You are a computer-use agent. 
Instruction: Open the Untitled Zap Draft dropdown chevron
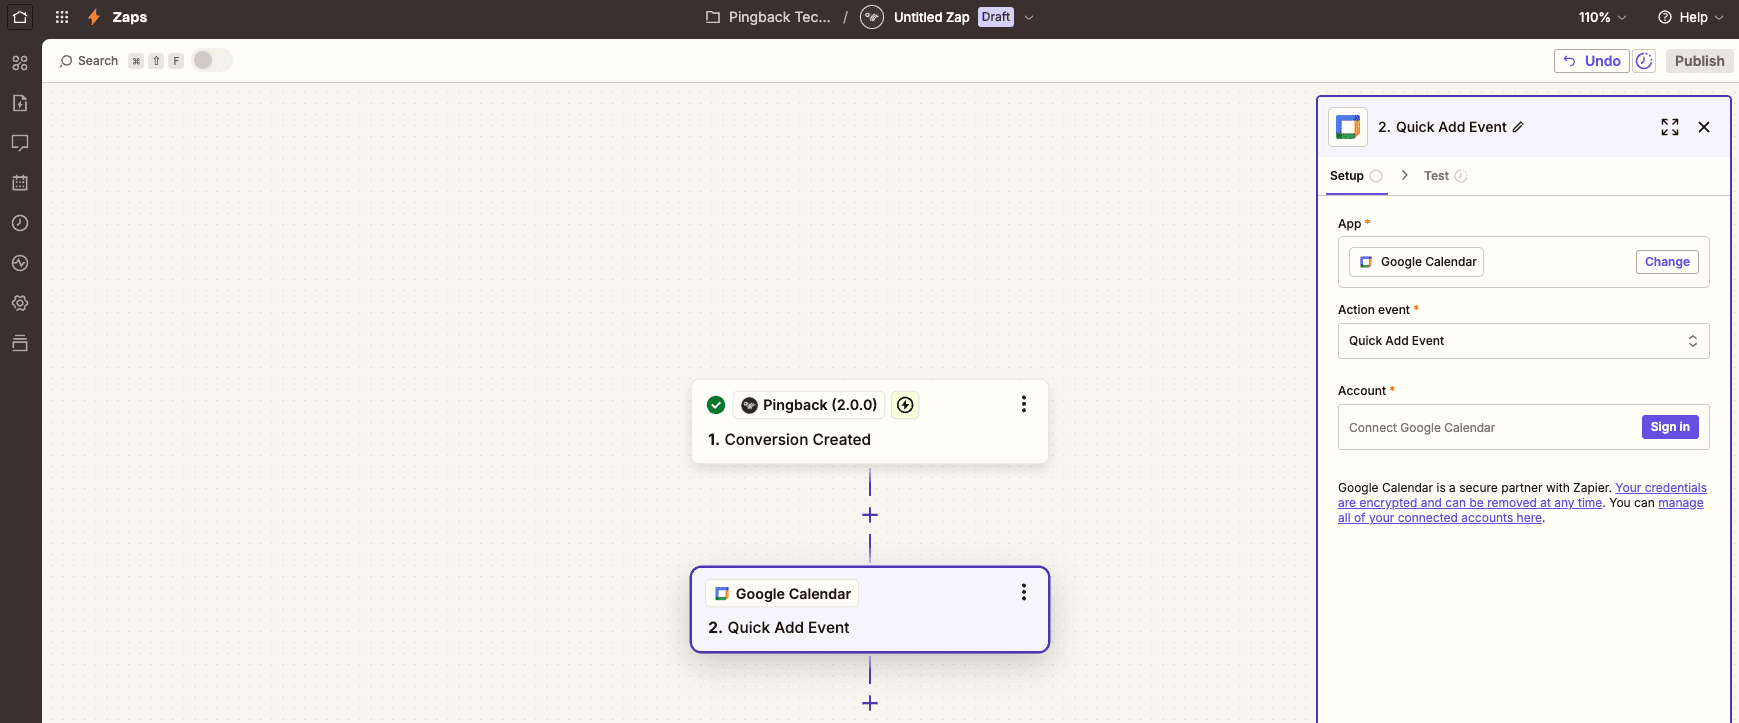click(x=1029, y=17)
